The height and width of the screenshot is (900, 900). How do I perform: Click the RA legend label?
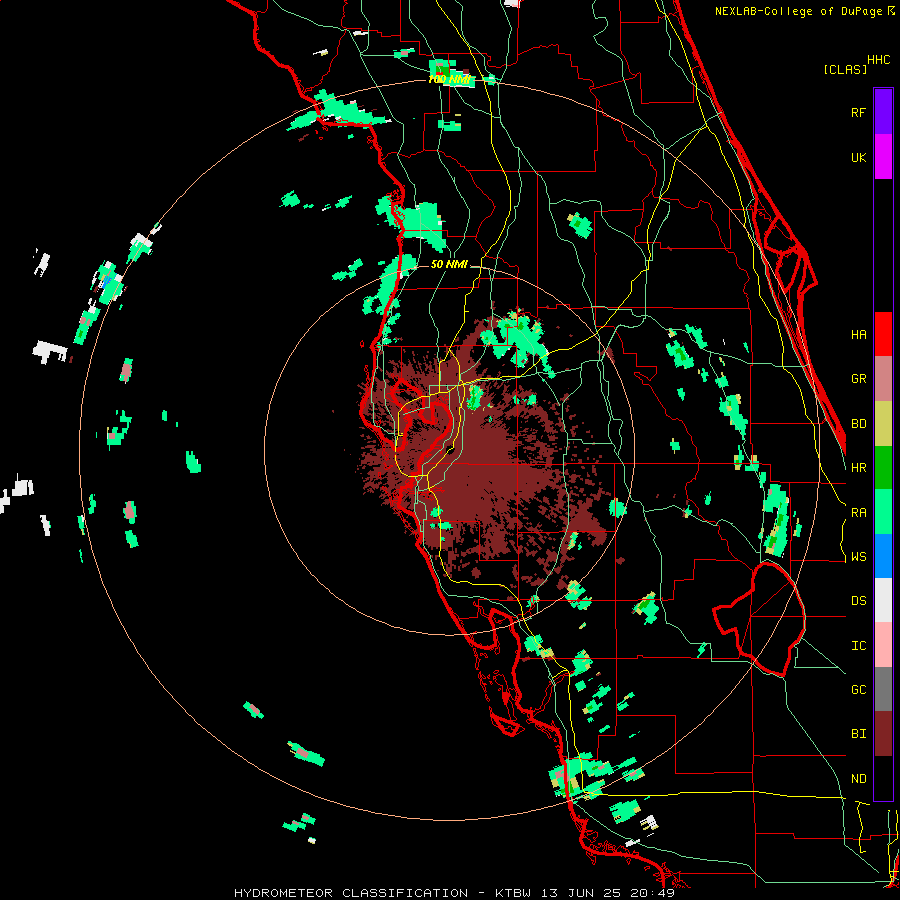[858, 512]
